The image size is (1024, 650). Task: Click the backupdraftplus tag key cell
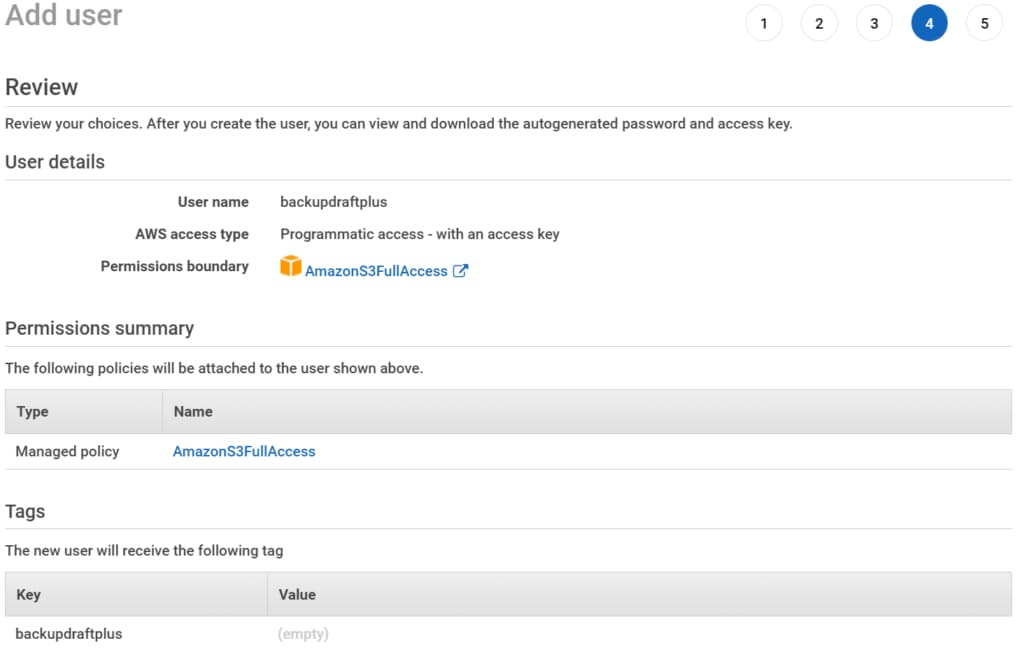coord(69,634)
